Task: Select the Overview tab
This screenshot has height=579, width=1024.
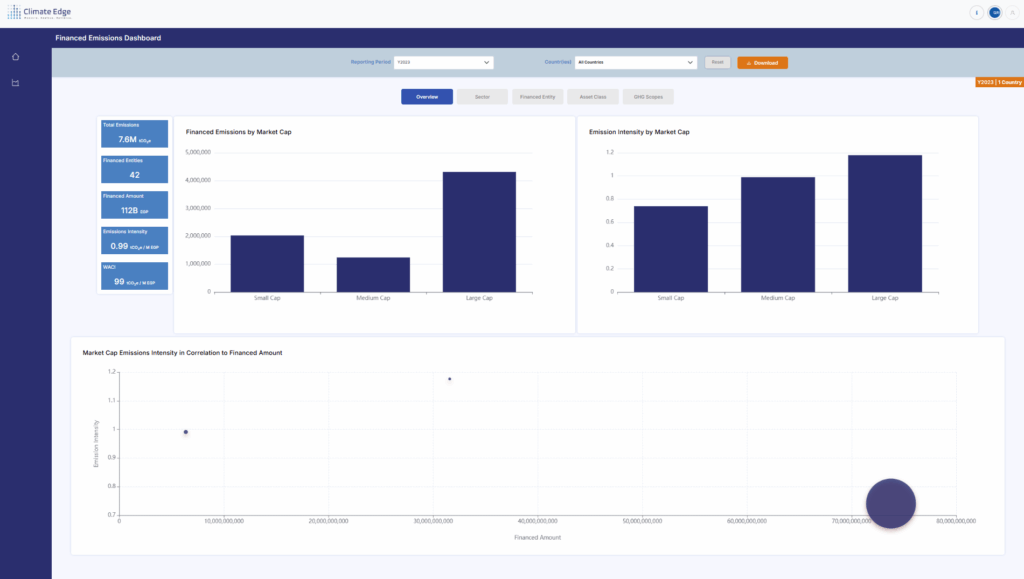Action: coord(427,96)
